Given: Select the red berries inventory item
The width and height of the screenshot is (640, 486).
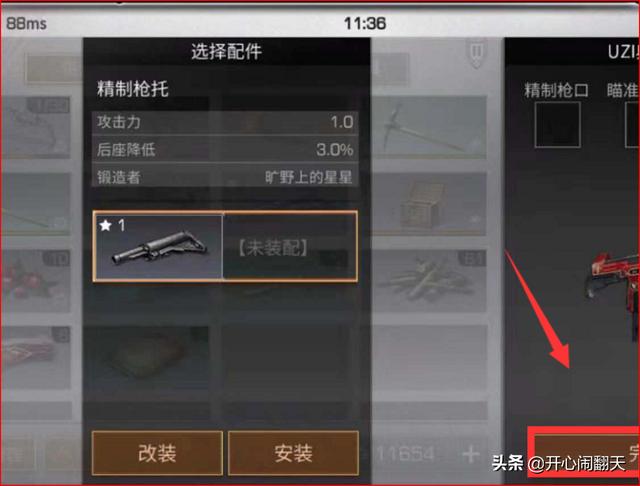Looking at the screenshot, I should tap(36, 281).
